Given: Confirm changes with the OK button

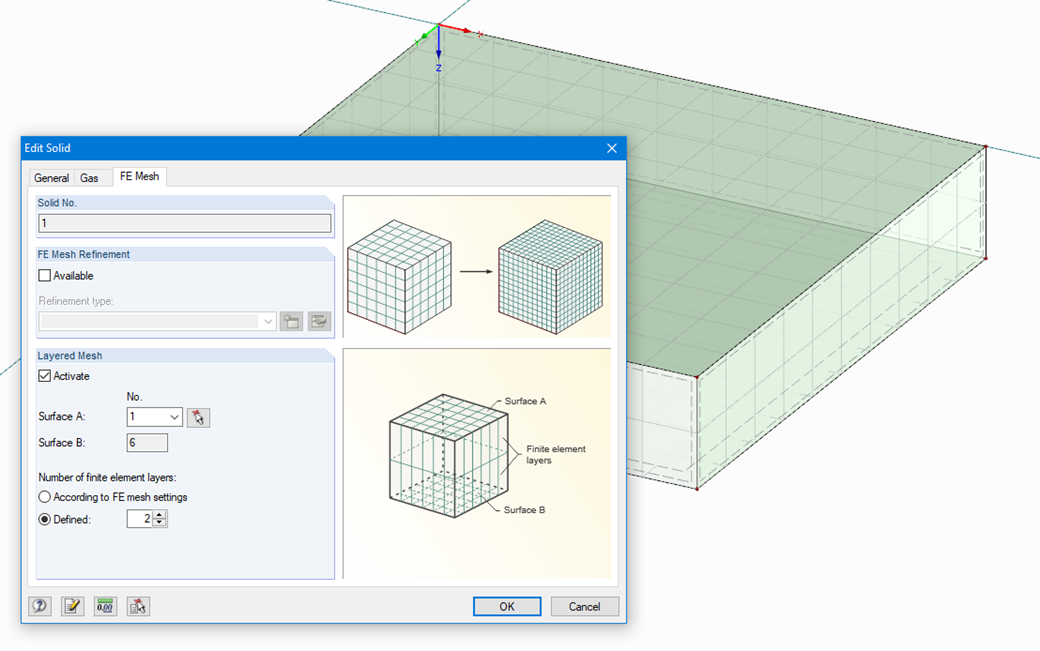Looking at the screenshot, I should coord(506,605).
